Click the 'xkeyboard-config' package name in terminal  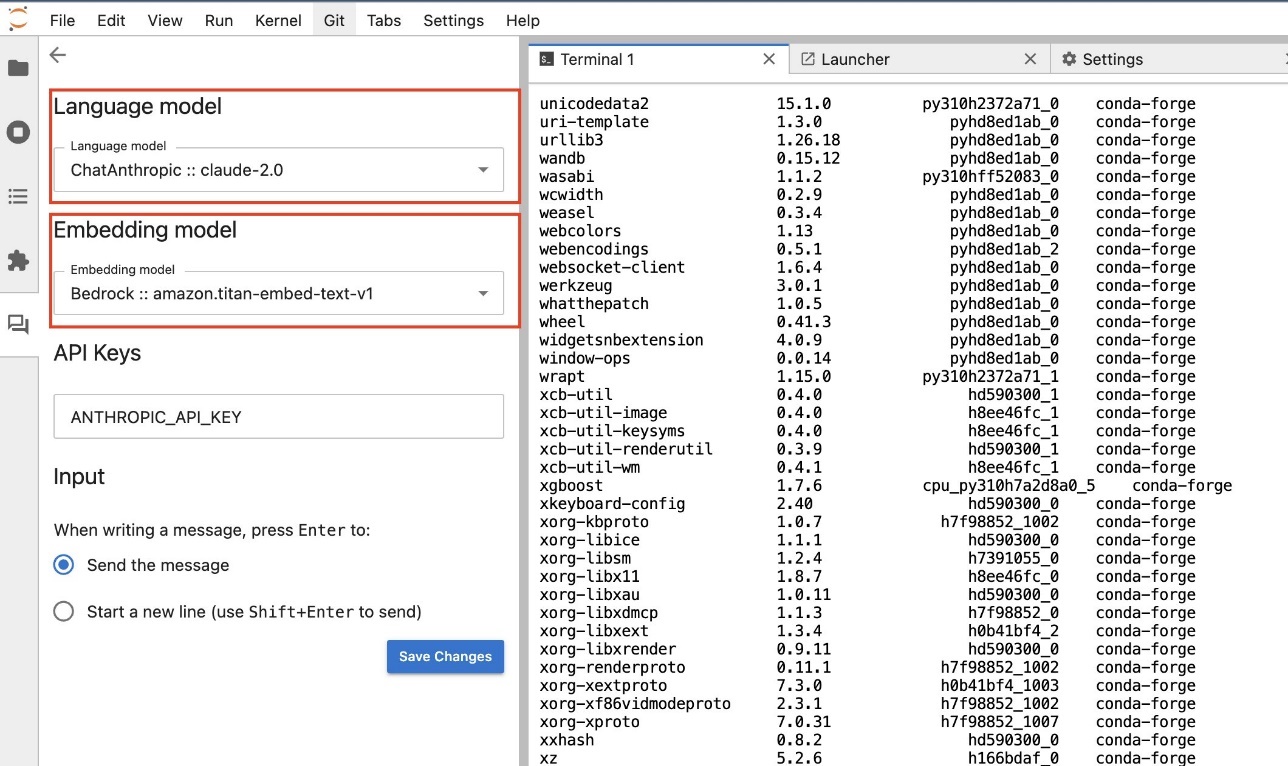pos(613,503)
